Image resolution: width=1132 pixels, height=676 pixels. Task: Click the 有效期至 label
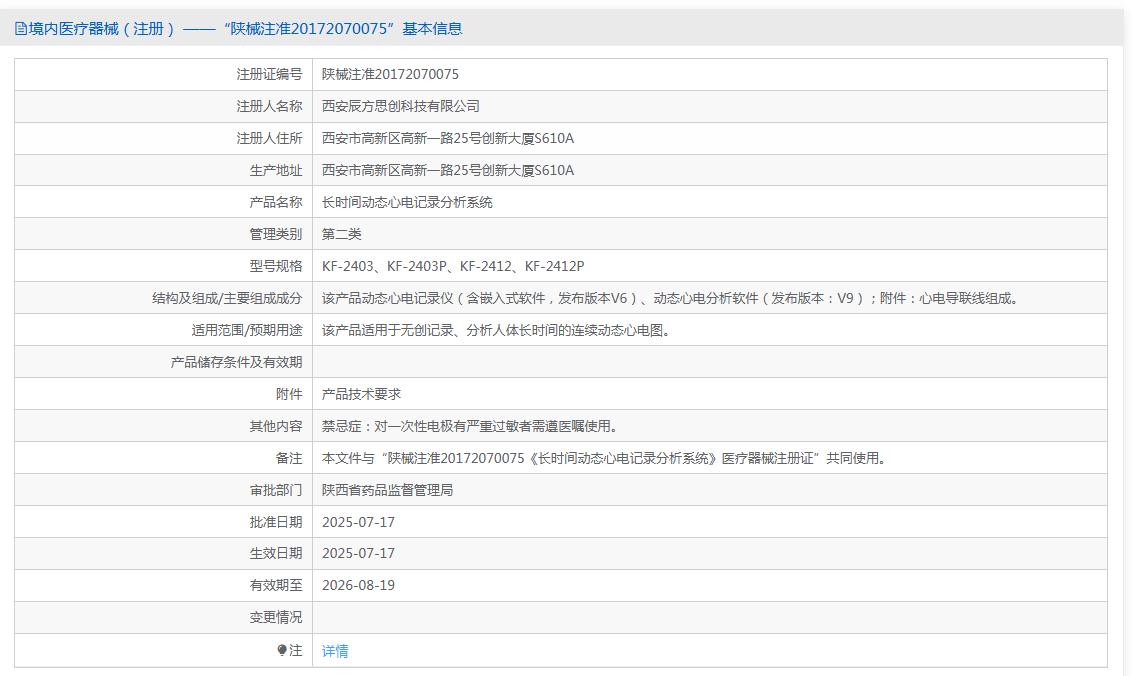276,585
